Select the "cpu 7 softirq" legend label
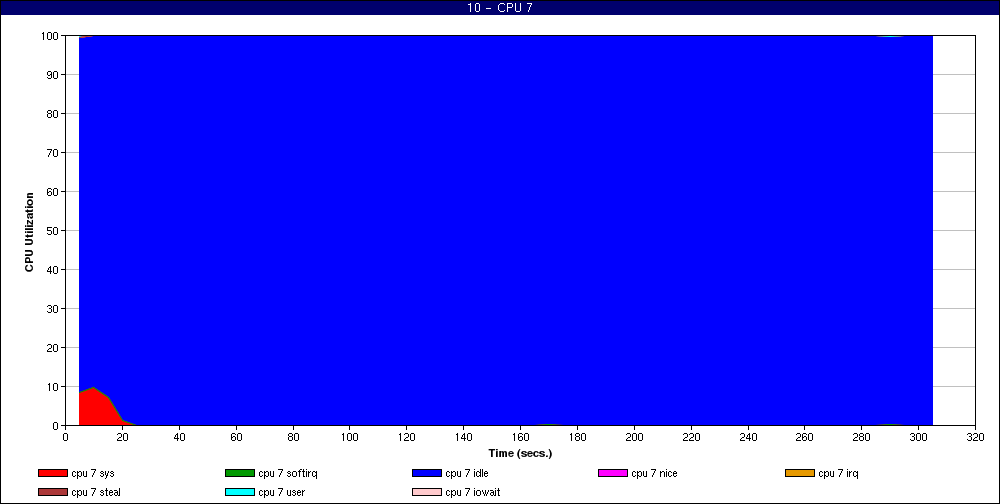 [287, 473]
